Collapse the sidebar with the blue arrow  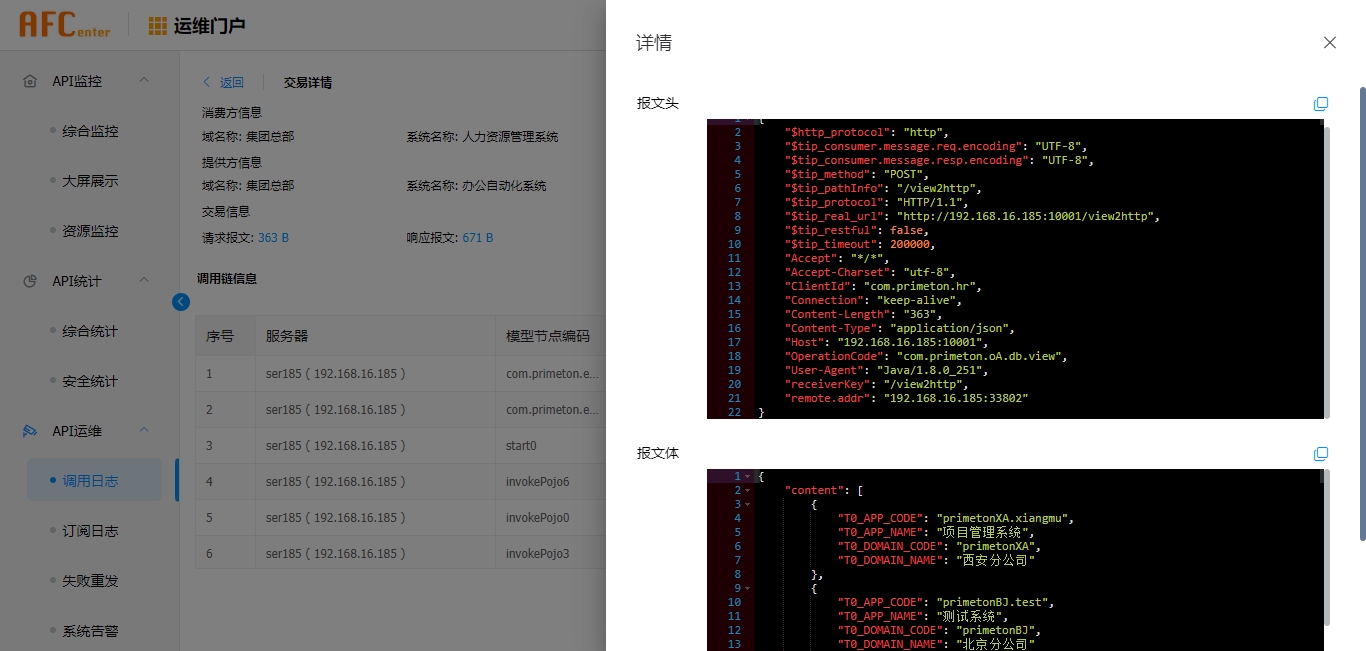(x=181, y=302)
